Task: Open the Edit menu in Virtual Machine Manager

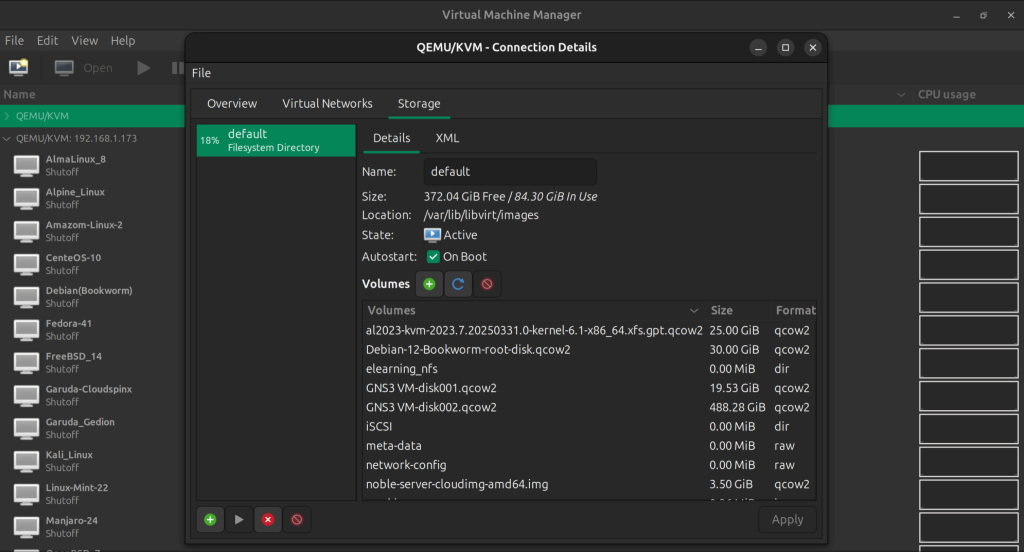Action: pyautogui.click(x=47, y=41)
